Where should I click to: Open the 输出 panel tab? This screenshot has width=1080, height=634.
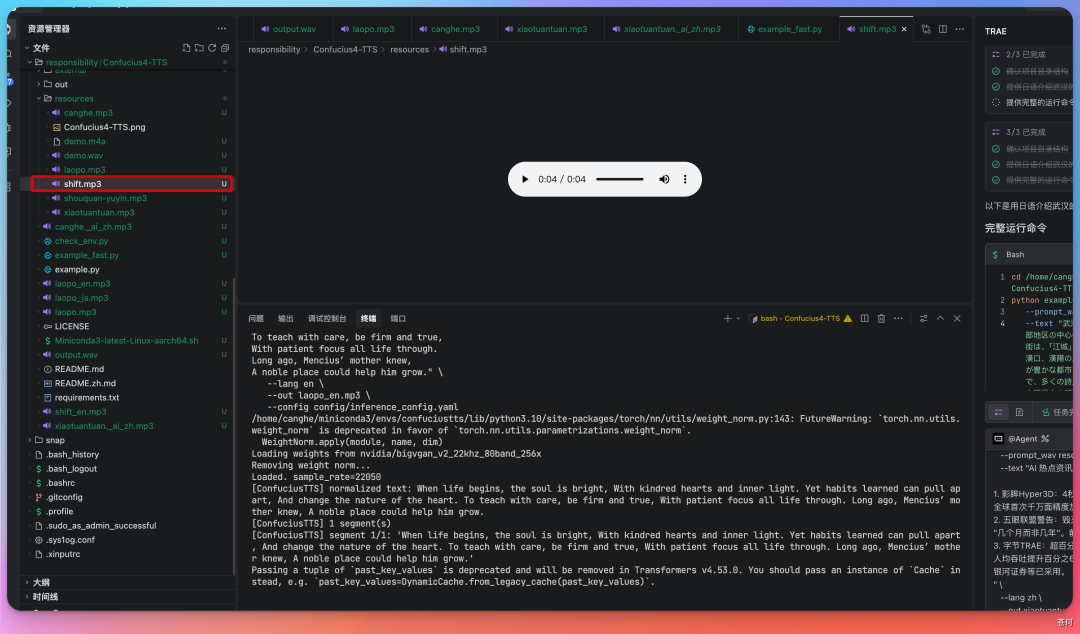[x=285, y=318]
